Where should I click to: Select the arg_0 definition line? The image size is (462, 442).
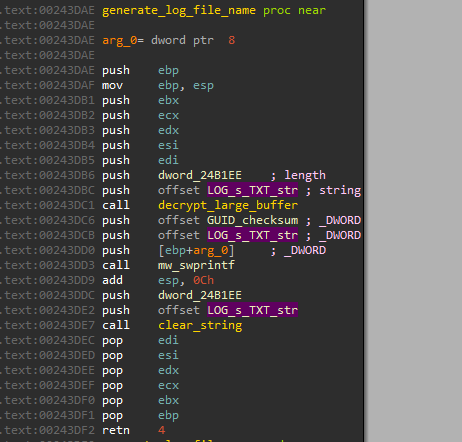(x=169, y=40)
